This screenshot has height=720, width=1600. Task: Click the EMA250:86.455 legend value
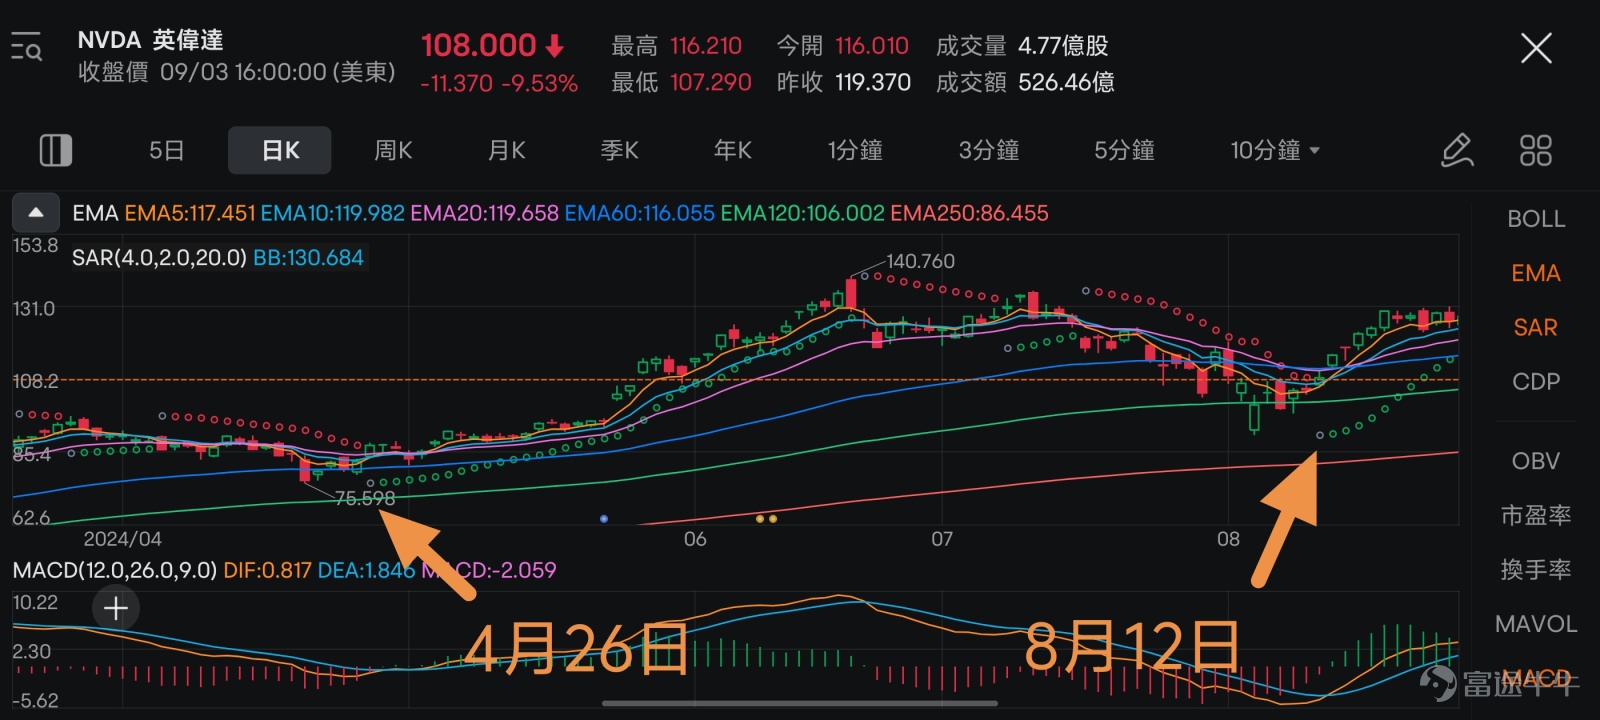pos(970,213)
